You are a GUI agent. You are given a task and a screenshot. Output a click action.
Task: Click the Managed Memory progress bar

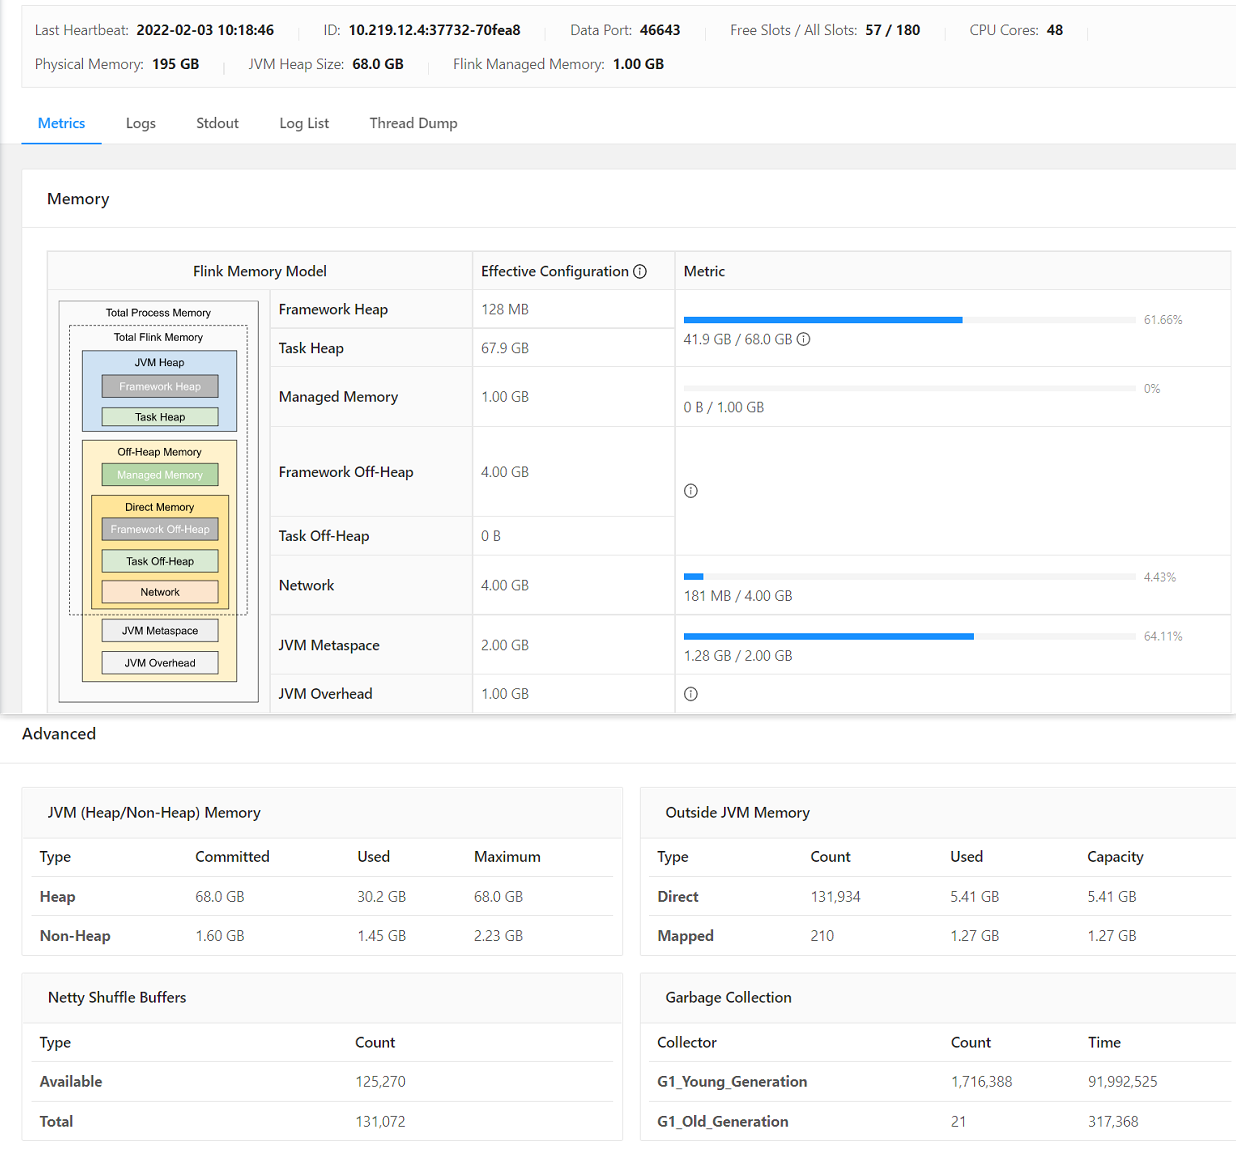point(908,388)
